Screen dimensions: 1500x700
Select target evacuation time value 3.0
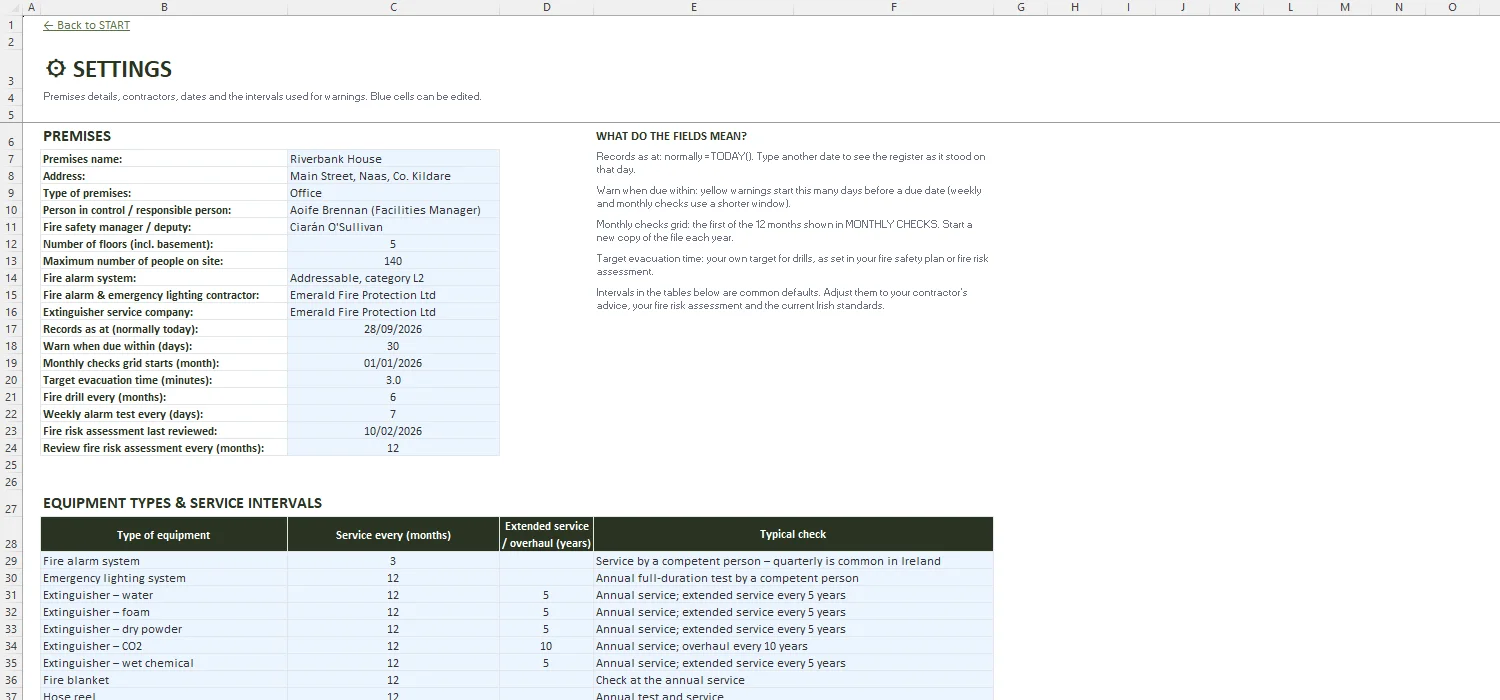pyautogui.click(x=393, y=380)
